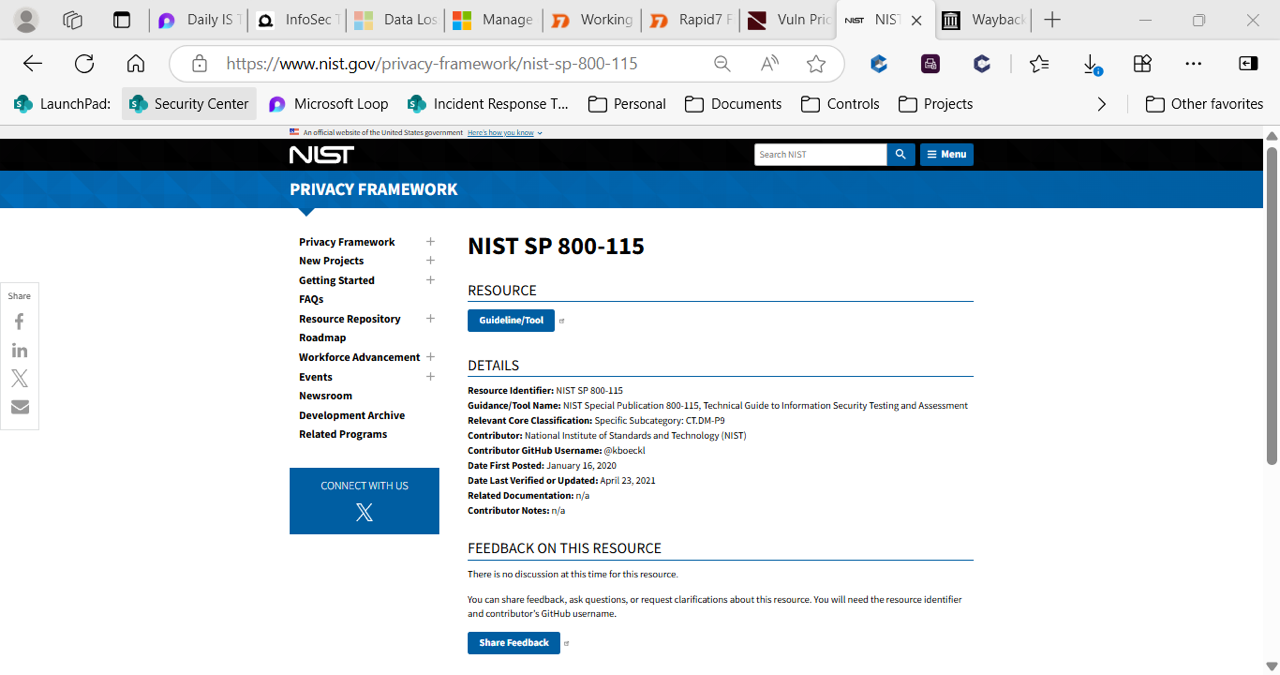The height and width of the screenshot is (675, 1280).
Task: Open the Personal bookmarks folder
Action: 627,104
